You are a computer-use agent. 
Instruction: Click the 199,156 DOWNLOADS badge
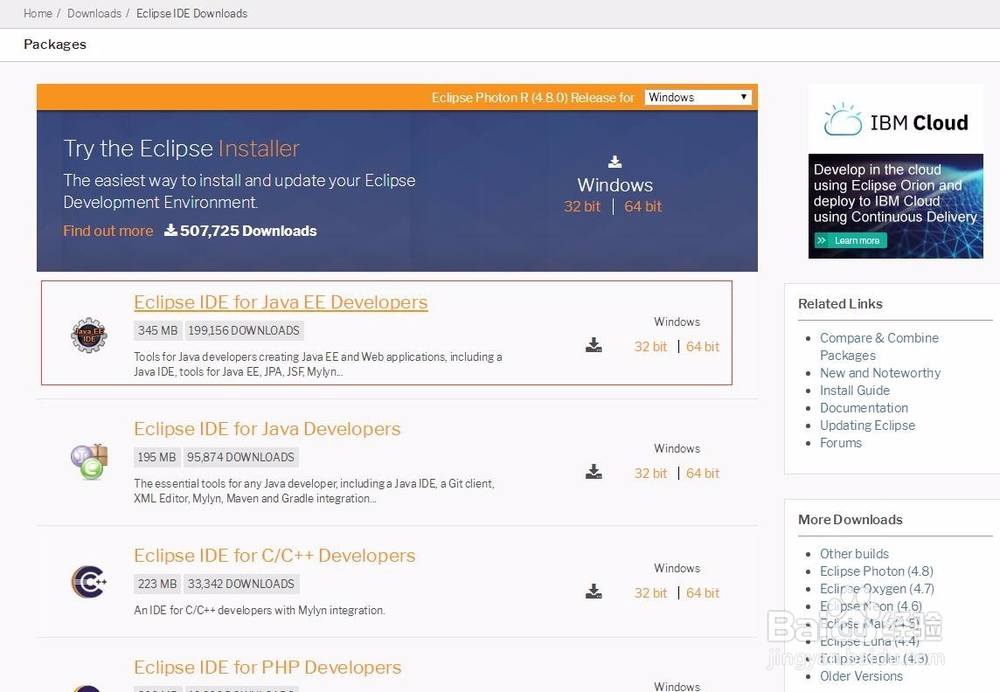[x=244, y=330]
